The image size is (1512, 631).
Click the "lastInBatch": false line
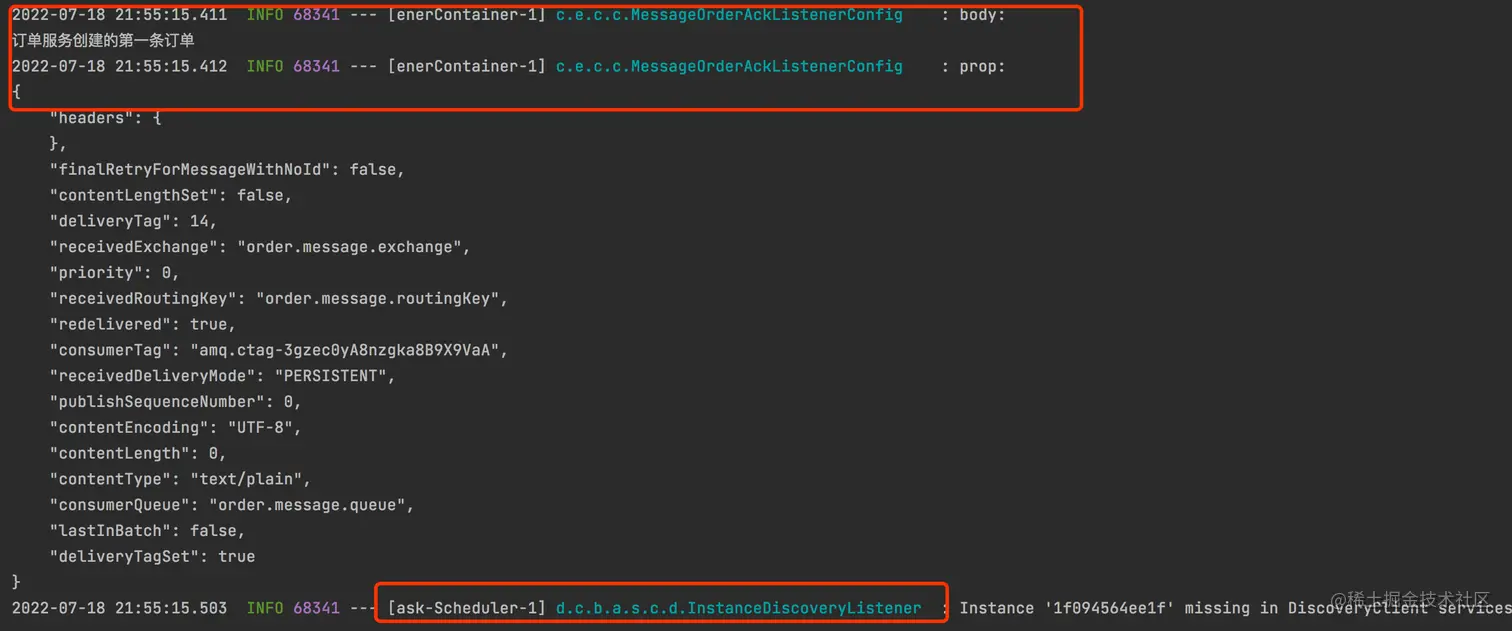[147, 531]
